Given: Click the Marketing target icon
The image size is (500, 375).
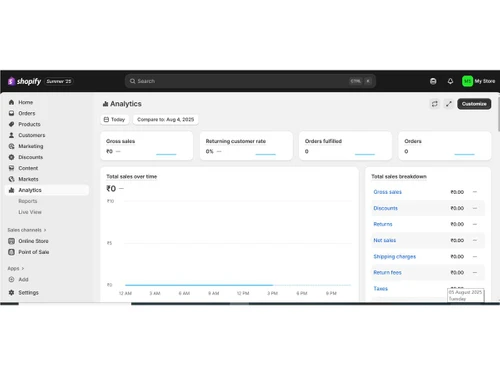Looking at the screenshot, I should pos(11,146).
